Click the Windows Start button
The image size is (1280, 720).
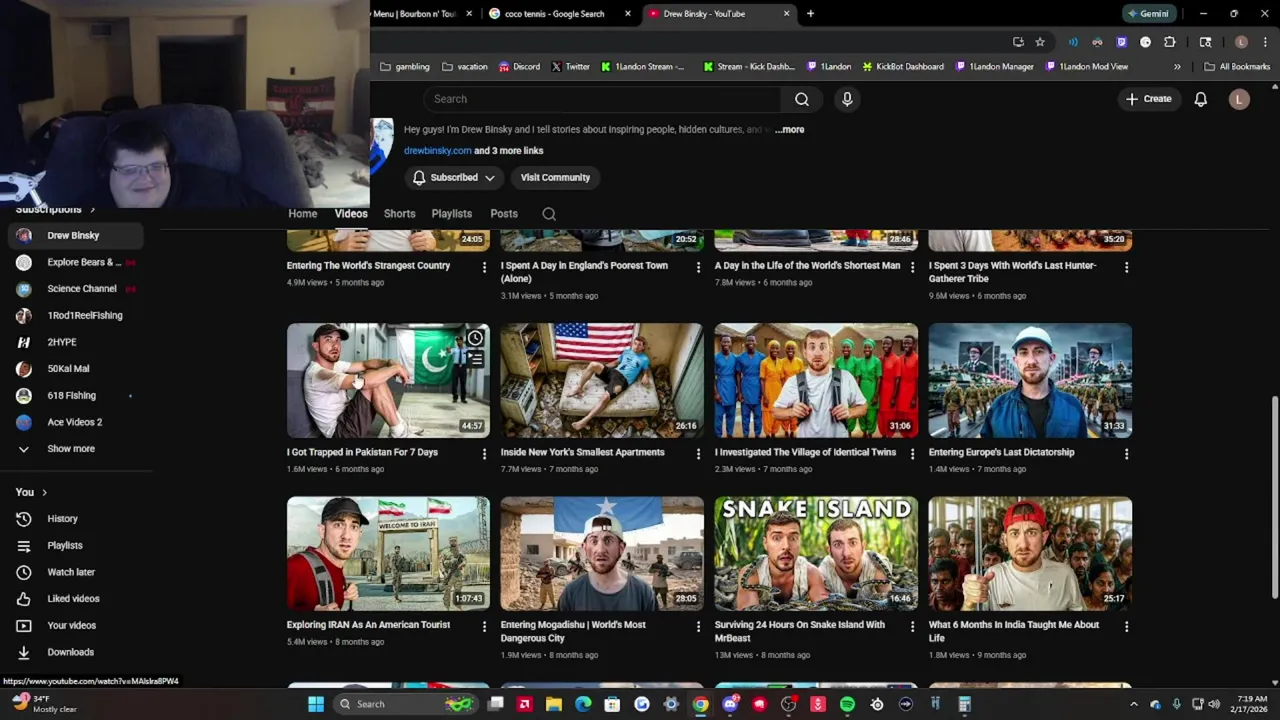click(316, 704)
